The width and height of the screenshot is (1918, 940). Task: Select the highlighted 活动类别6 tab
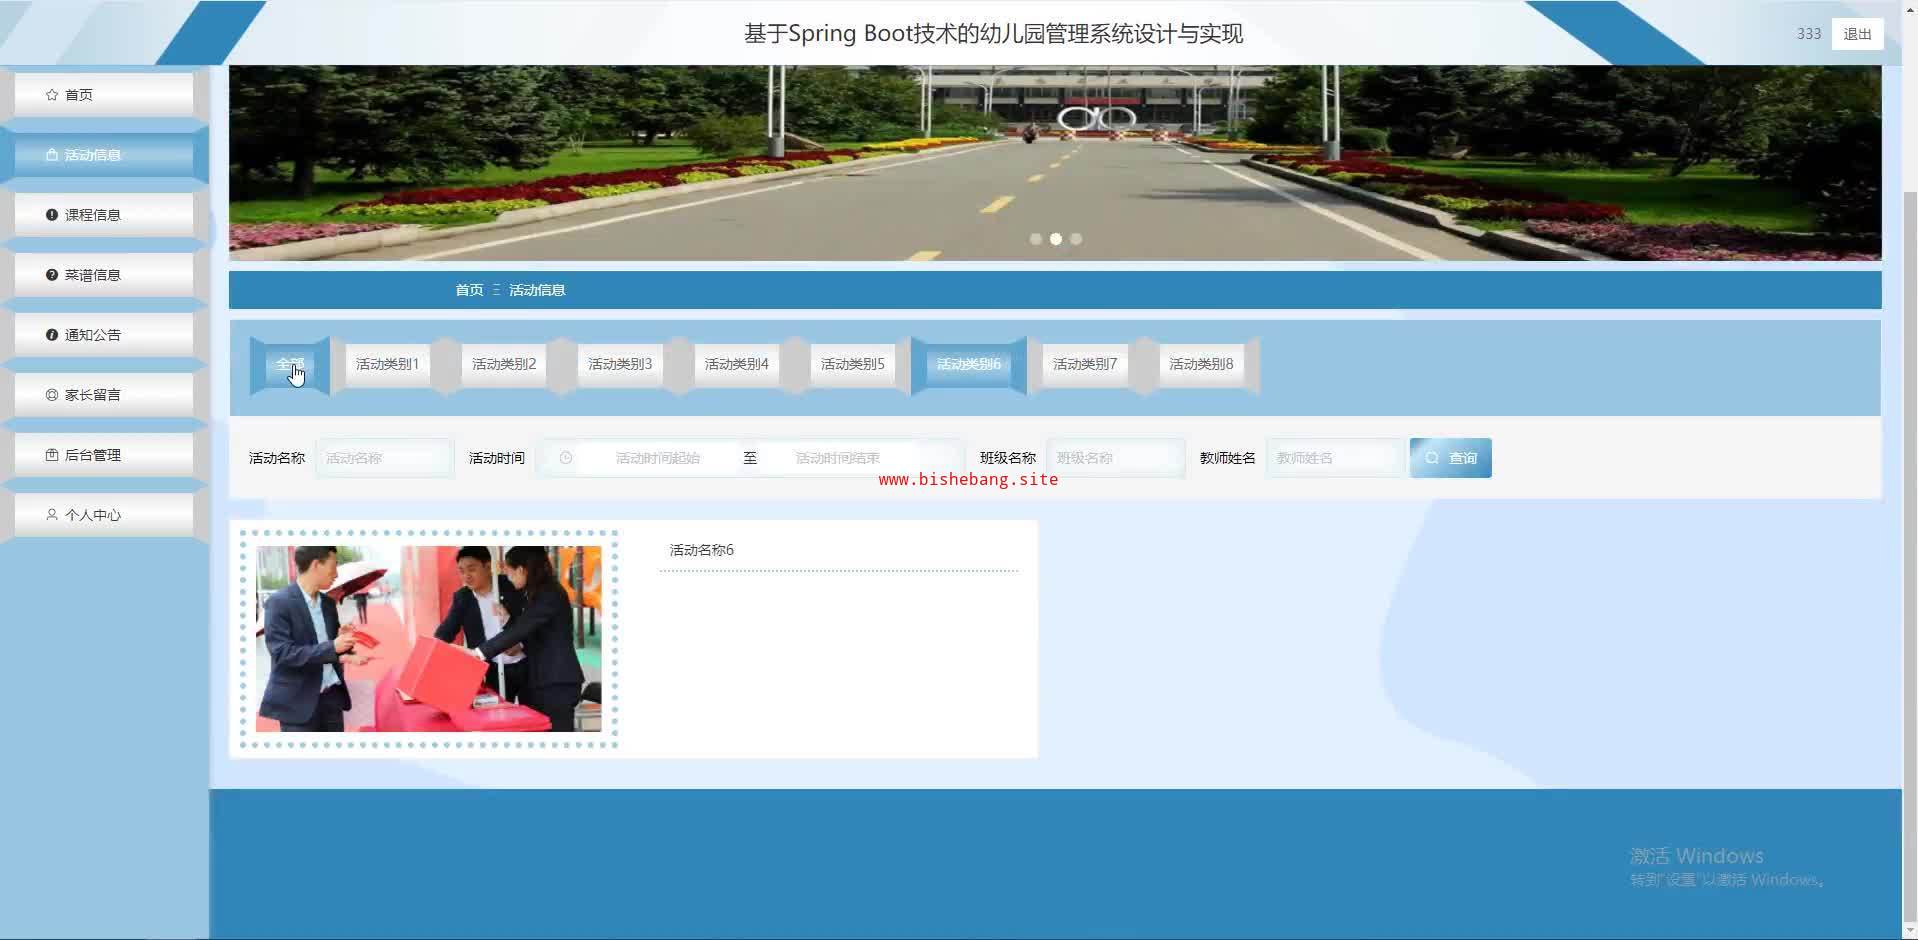click(x=969, y=364)
